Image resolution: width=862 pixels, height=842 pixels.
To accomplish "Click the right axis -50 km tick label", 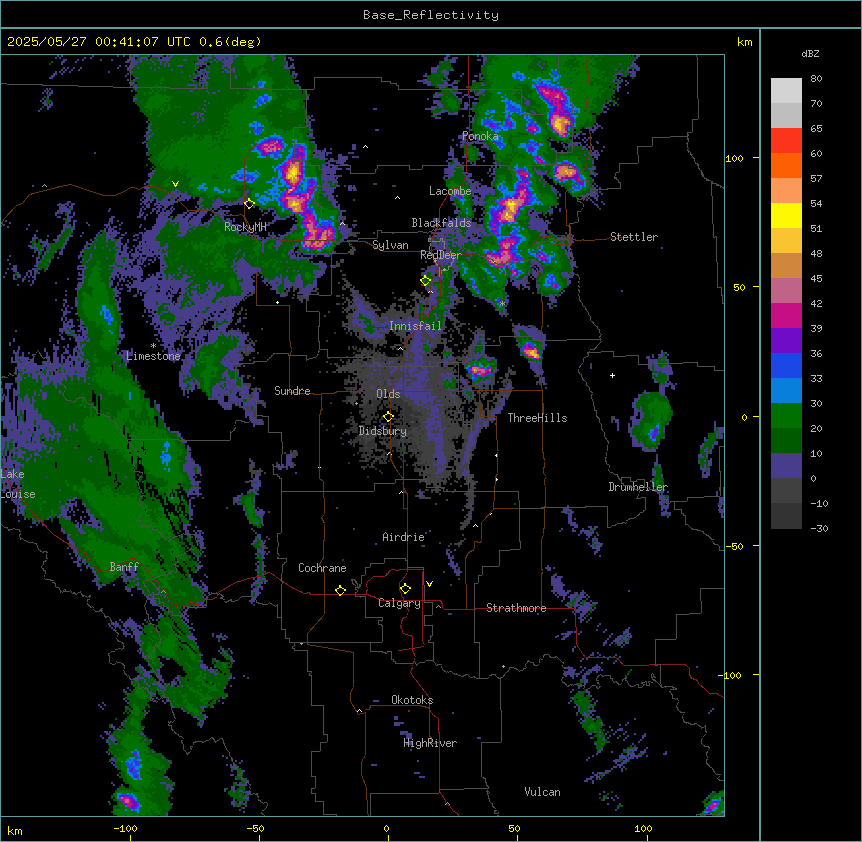I will pos(734,546).
